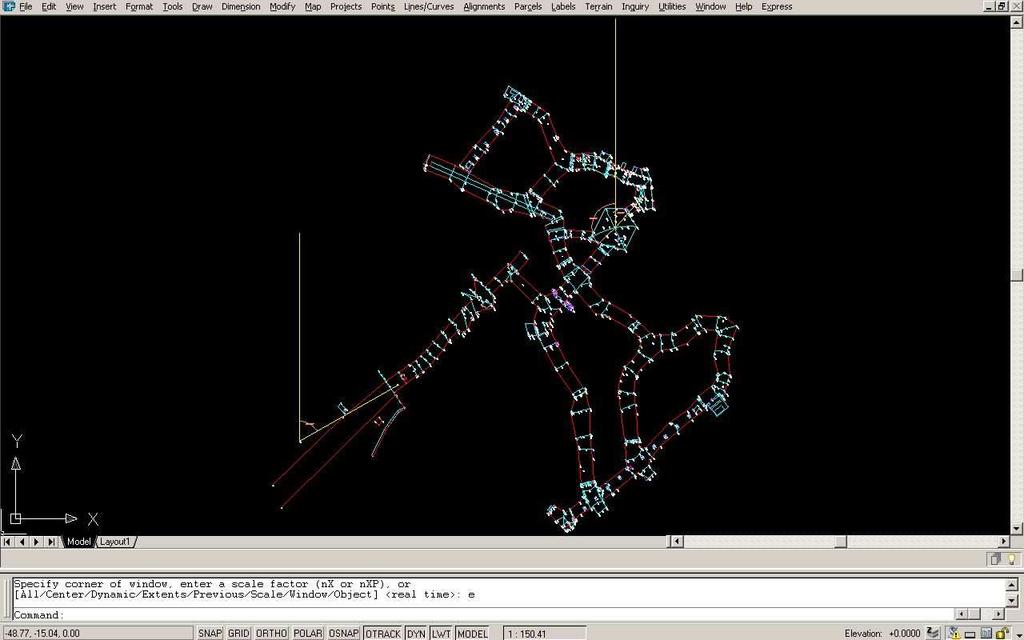
Task: Open the Lines/Curves menu
Action: click(x=428, y=7)
